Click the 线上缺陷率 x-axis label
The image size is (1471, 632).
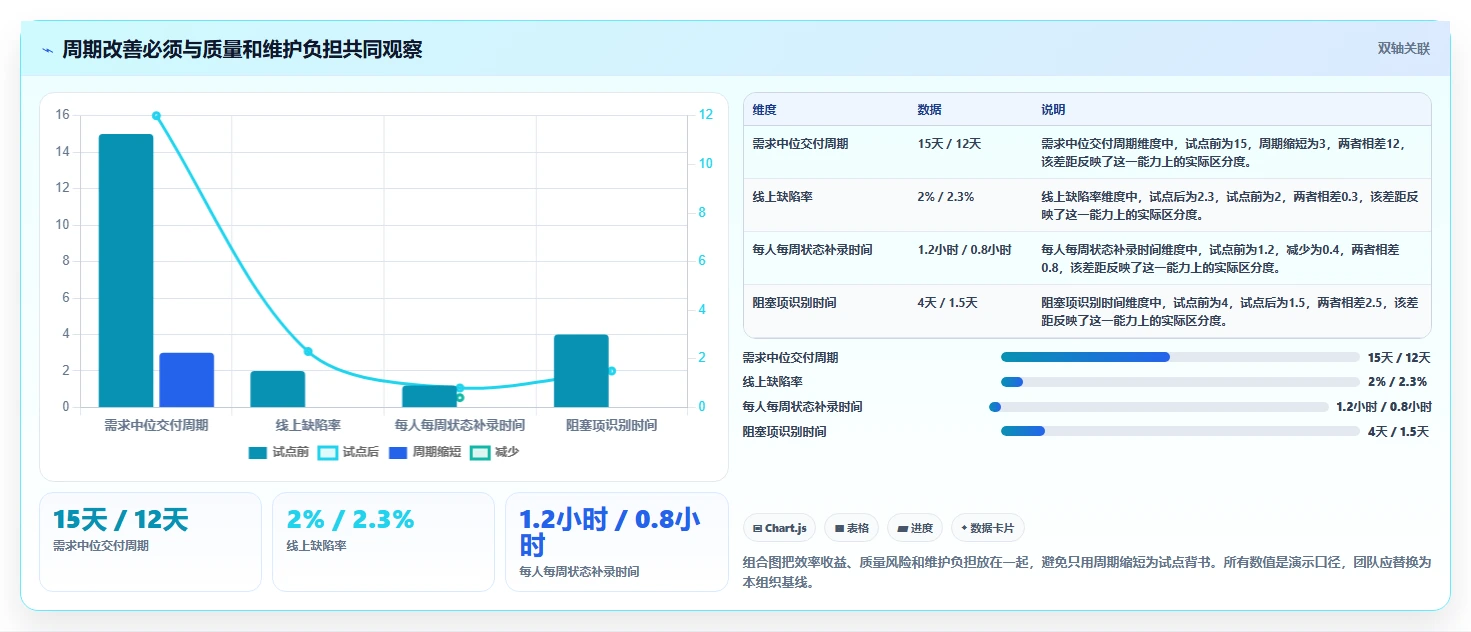tap(308, 425)
